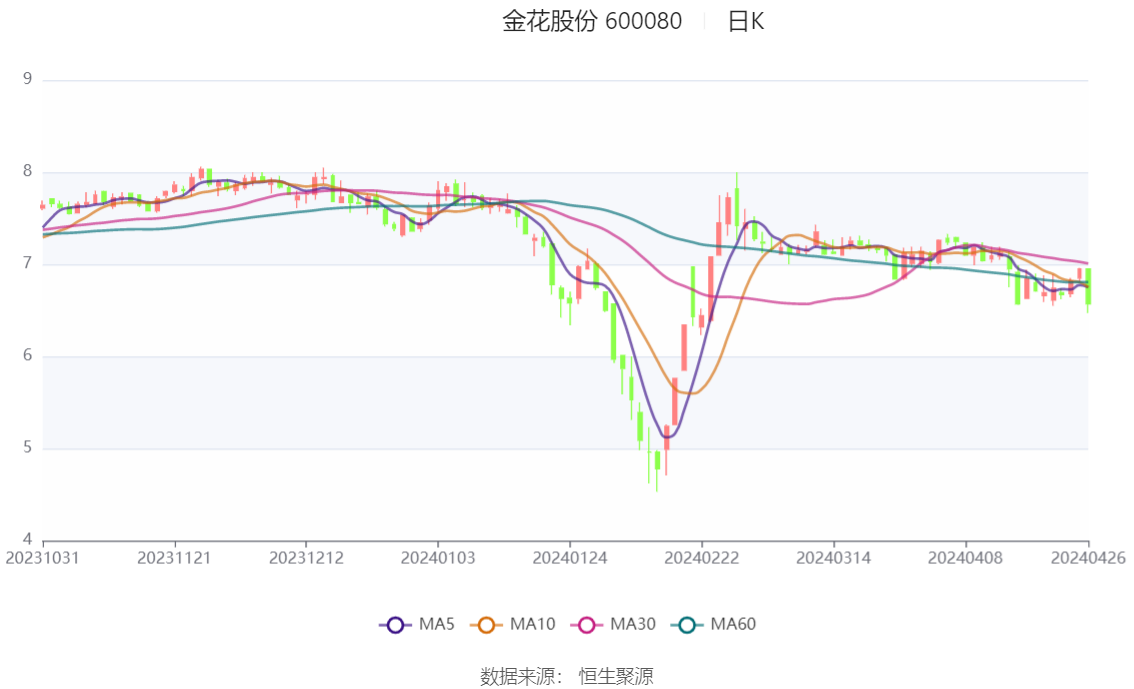Image resolution: width=1134 pixels, height=689 pixels.
Task: Click x-axis date label 20240408
Action: click(x=965, y=558)
